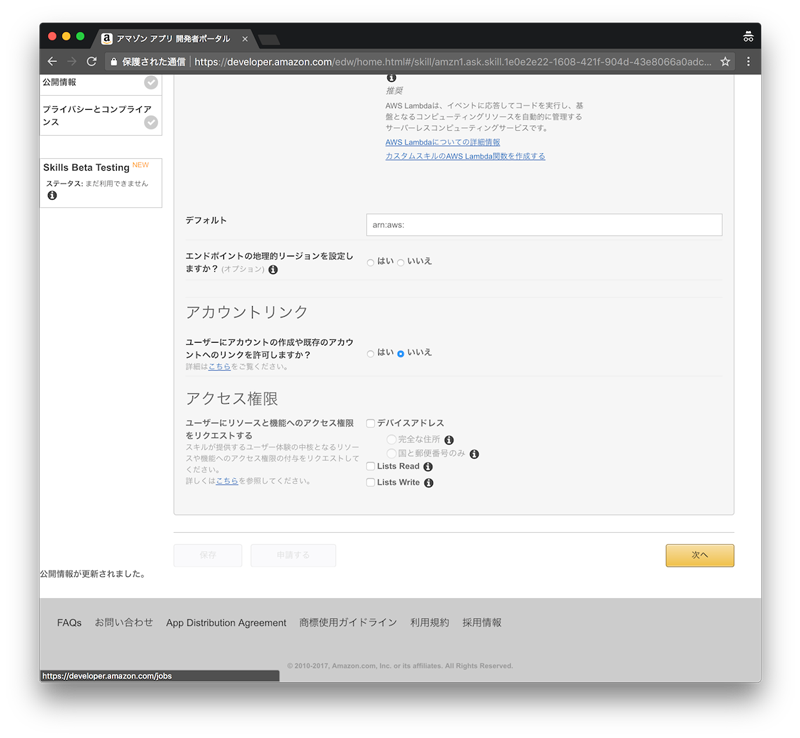Image resolution: width=800 pixels, height=738 pixels.
Task: Select いいえ for endpoint geographic region
Action: [401, 263]
